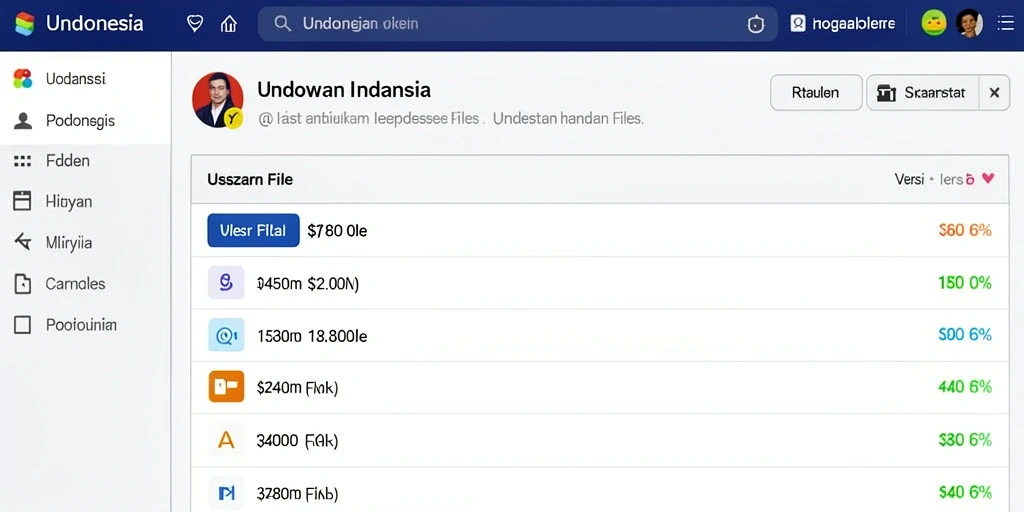The width and height of the screenshot is (1024, 512).
Task: Click the light blue icon on 1530m row
Action: click(x=226, y=335)
